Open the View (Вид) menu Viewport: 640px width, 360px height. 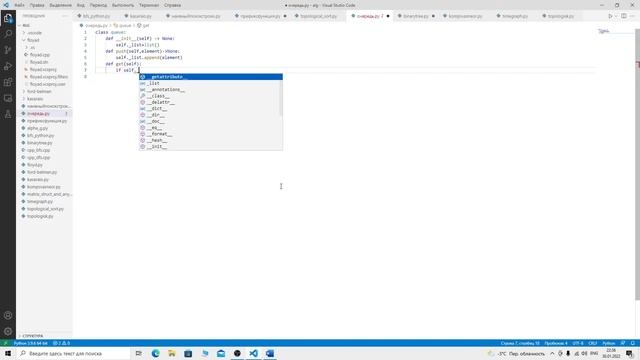click(x=81, y=5)
